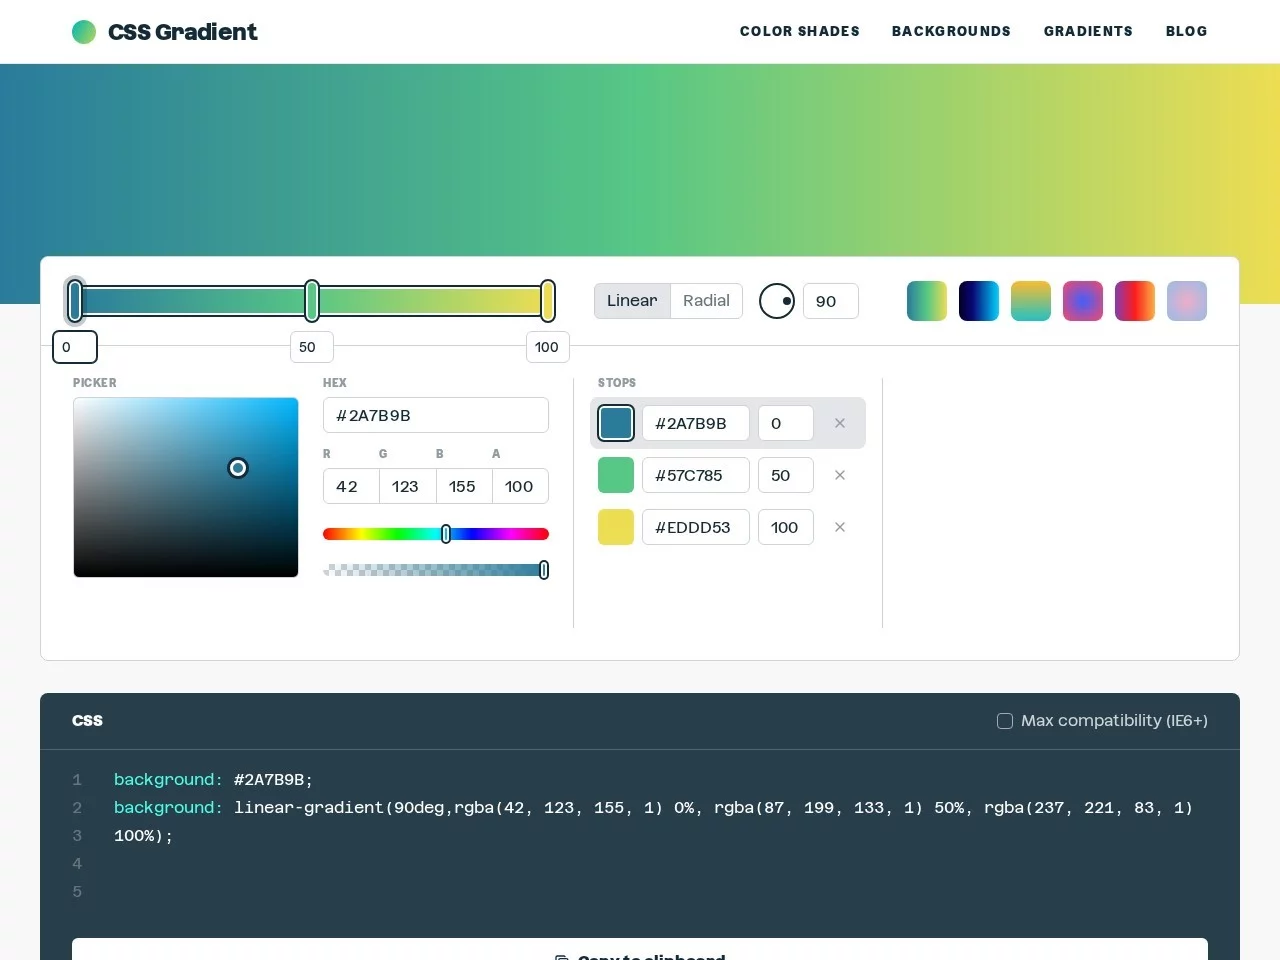The image size is (1280, 960).
Task: Go to the BLOG page
Action: 1187,31
